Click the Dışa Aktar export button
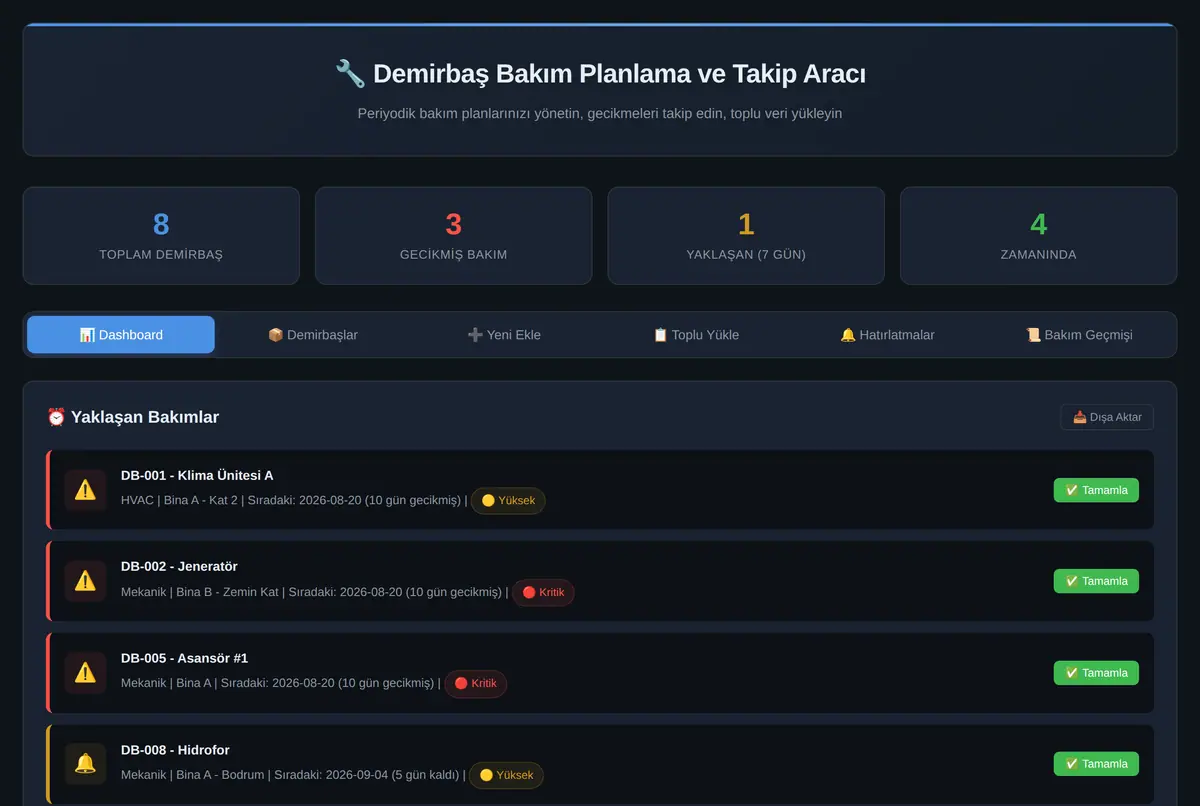Image resolution: width=1200 pixels, height=806 pixels. [x=1107, y=417]
